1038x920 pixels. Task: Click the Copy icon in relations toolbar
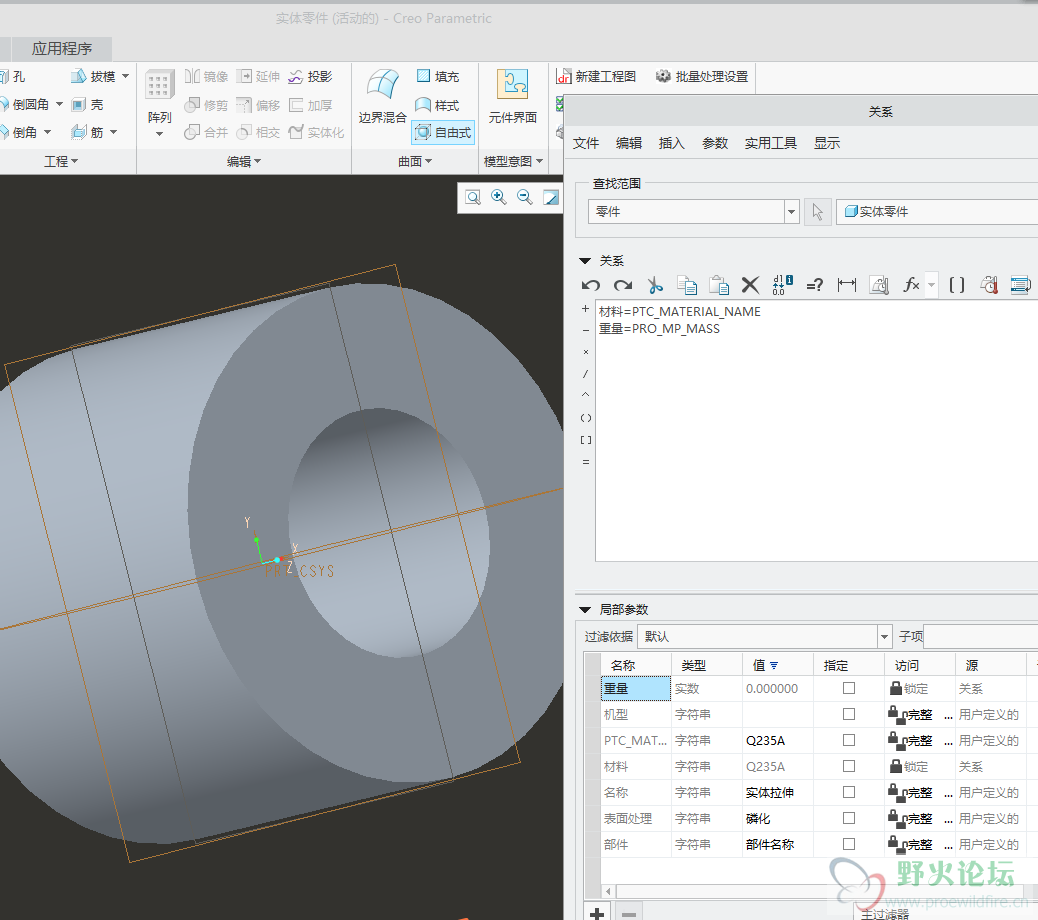(x=687, y=285)
